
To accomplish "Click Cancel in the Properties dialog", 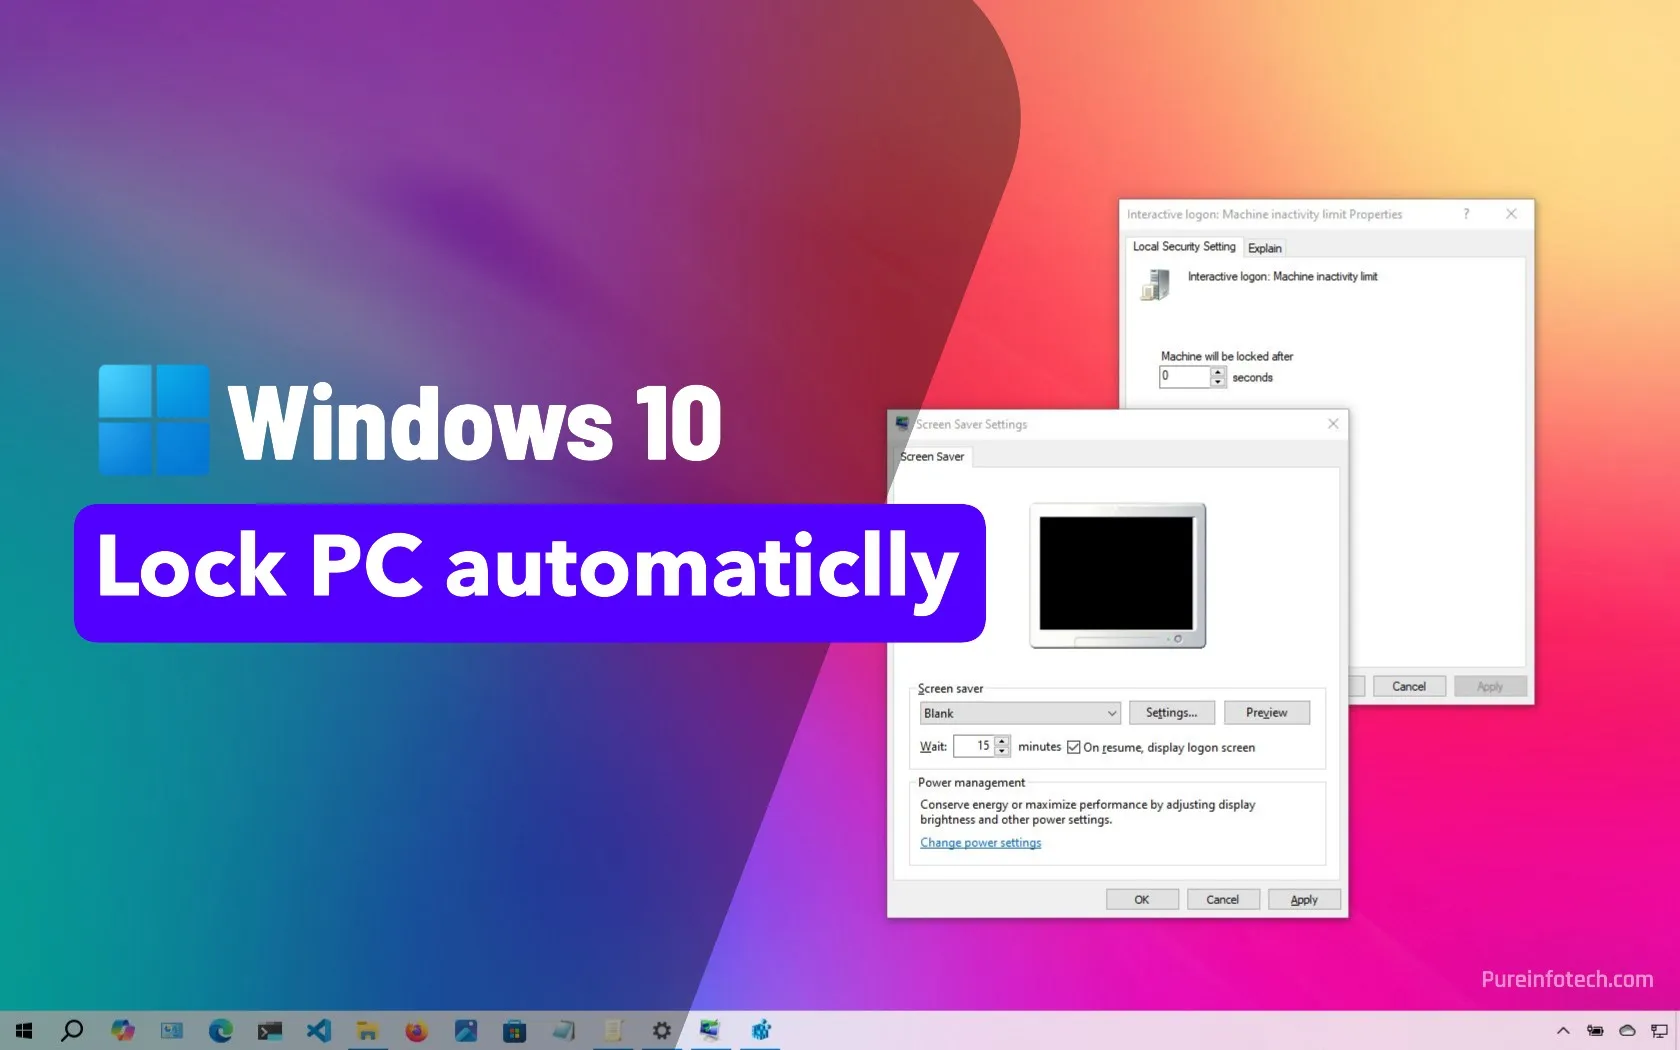I will click(x=1409, y=686).
